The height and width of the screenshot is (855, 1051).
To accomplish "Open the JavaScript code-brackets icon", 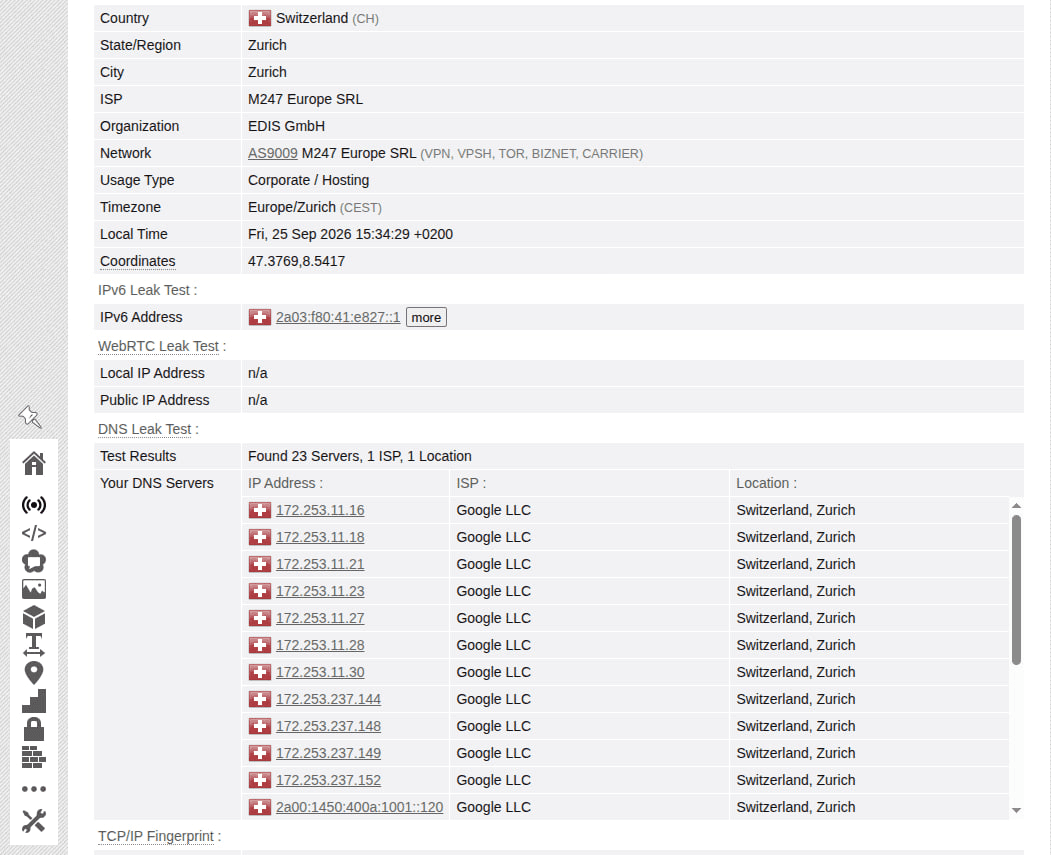I will click(x=34, y=533).
